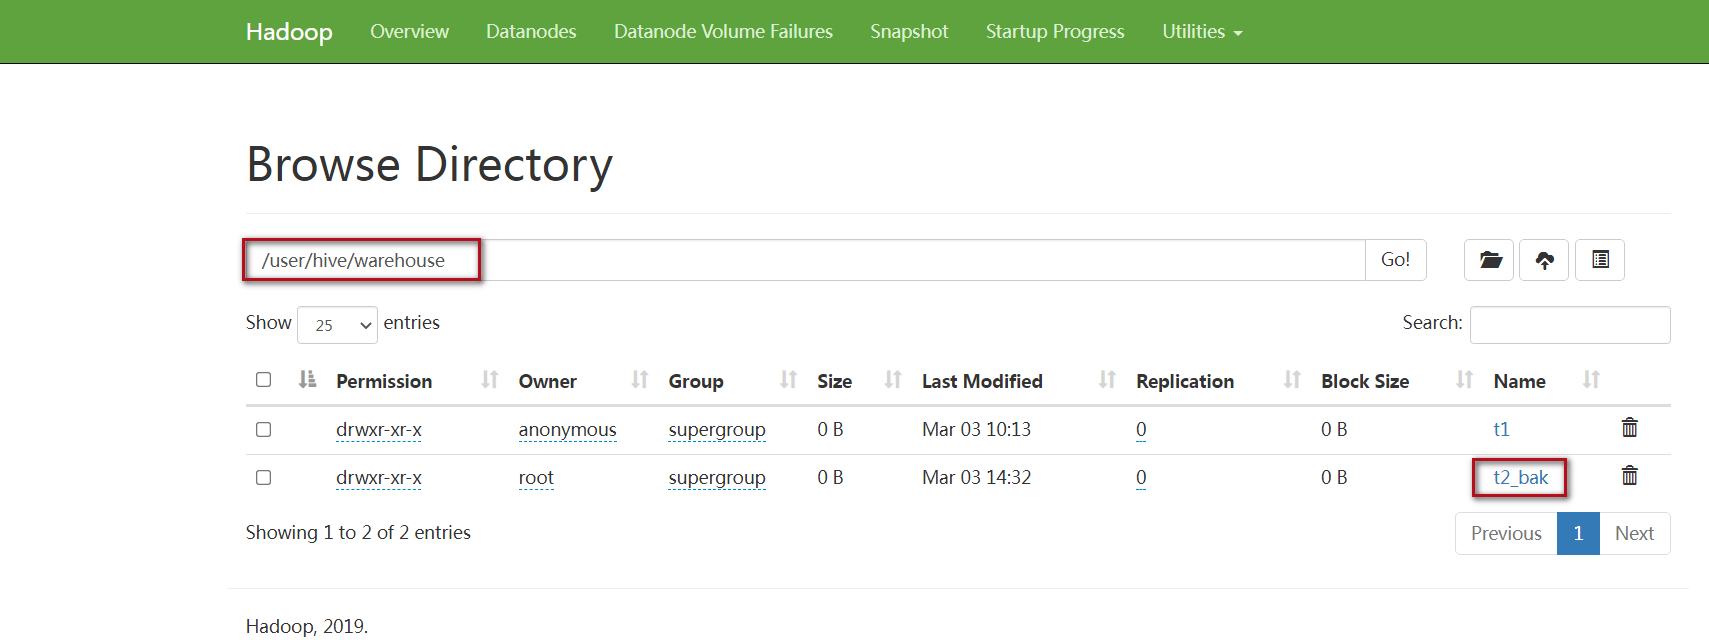Viewport: 1709px width, 640px height.
Task: Tick the checkbox for the t1 row
Action: point(264,429)
